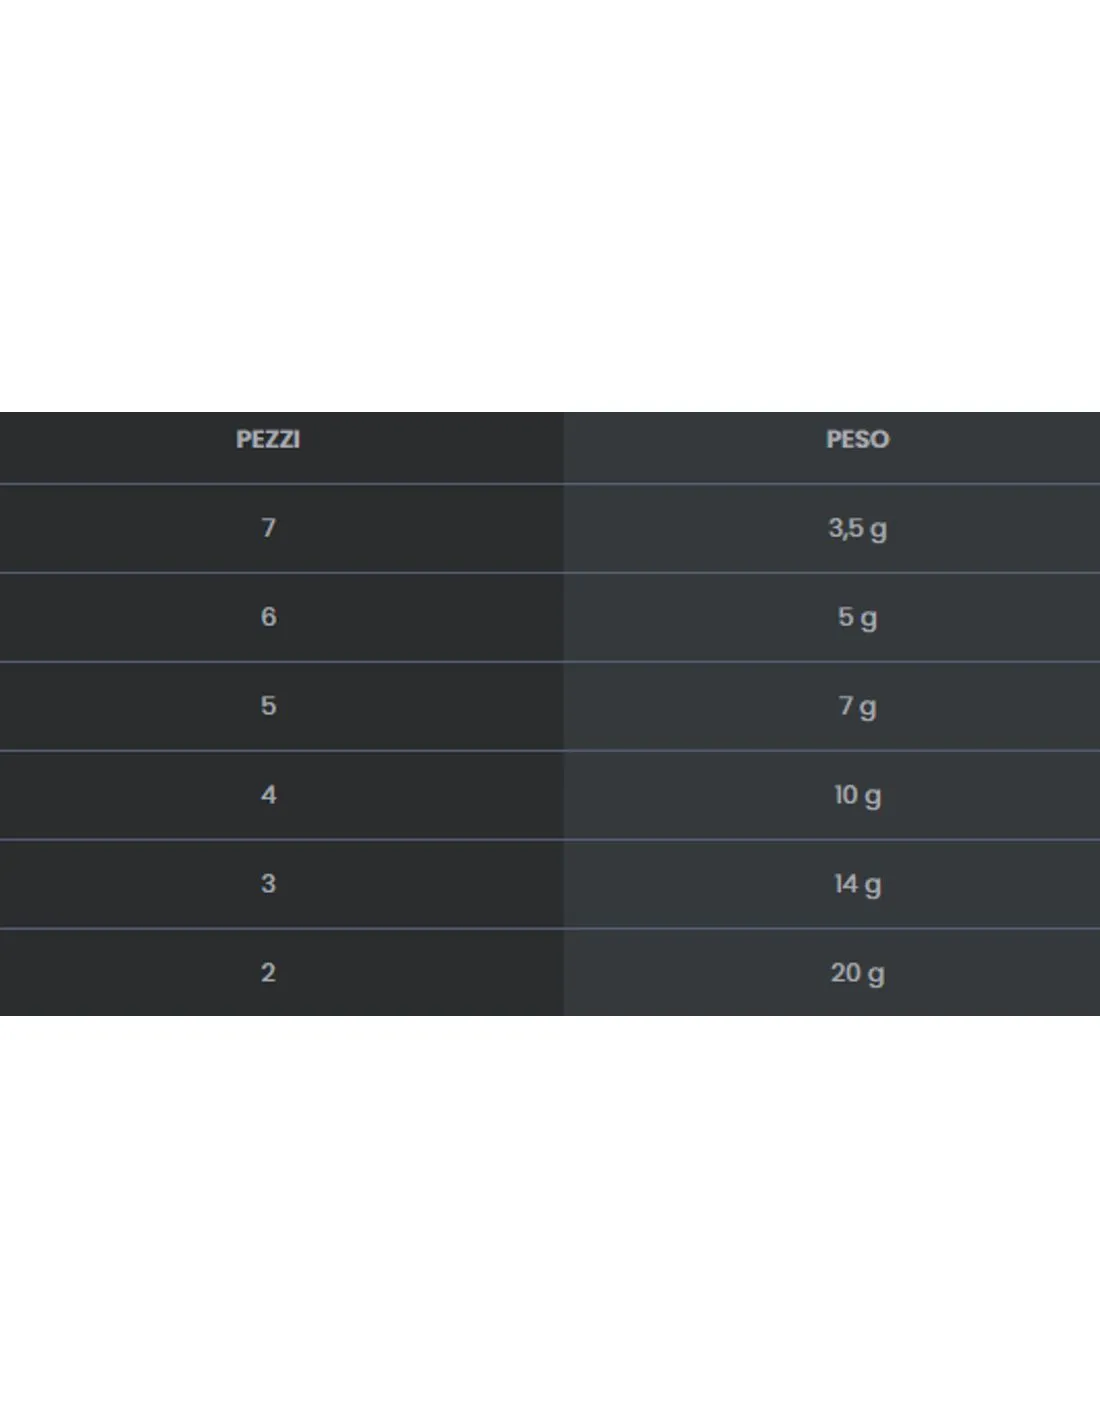The width and height of the screenshot is (1100, 1422).
Task: Select the pieces value 7 cell
Action: pos(268,528)
